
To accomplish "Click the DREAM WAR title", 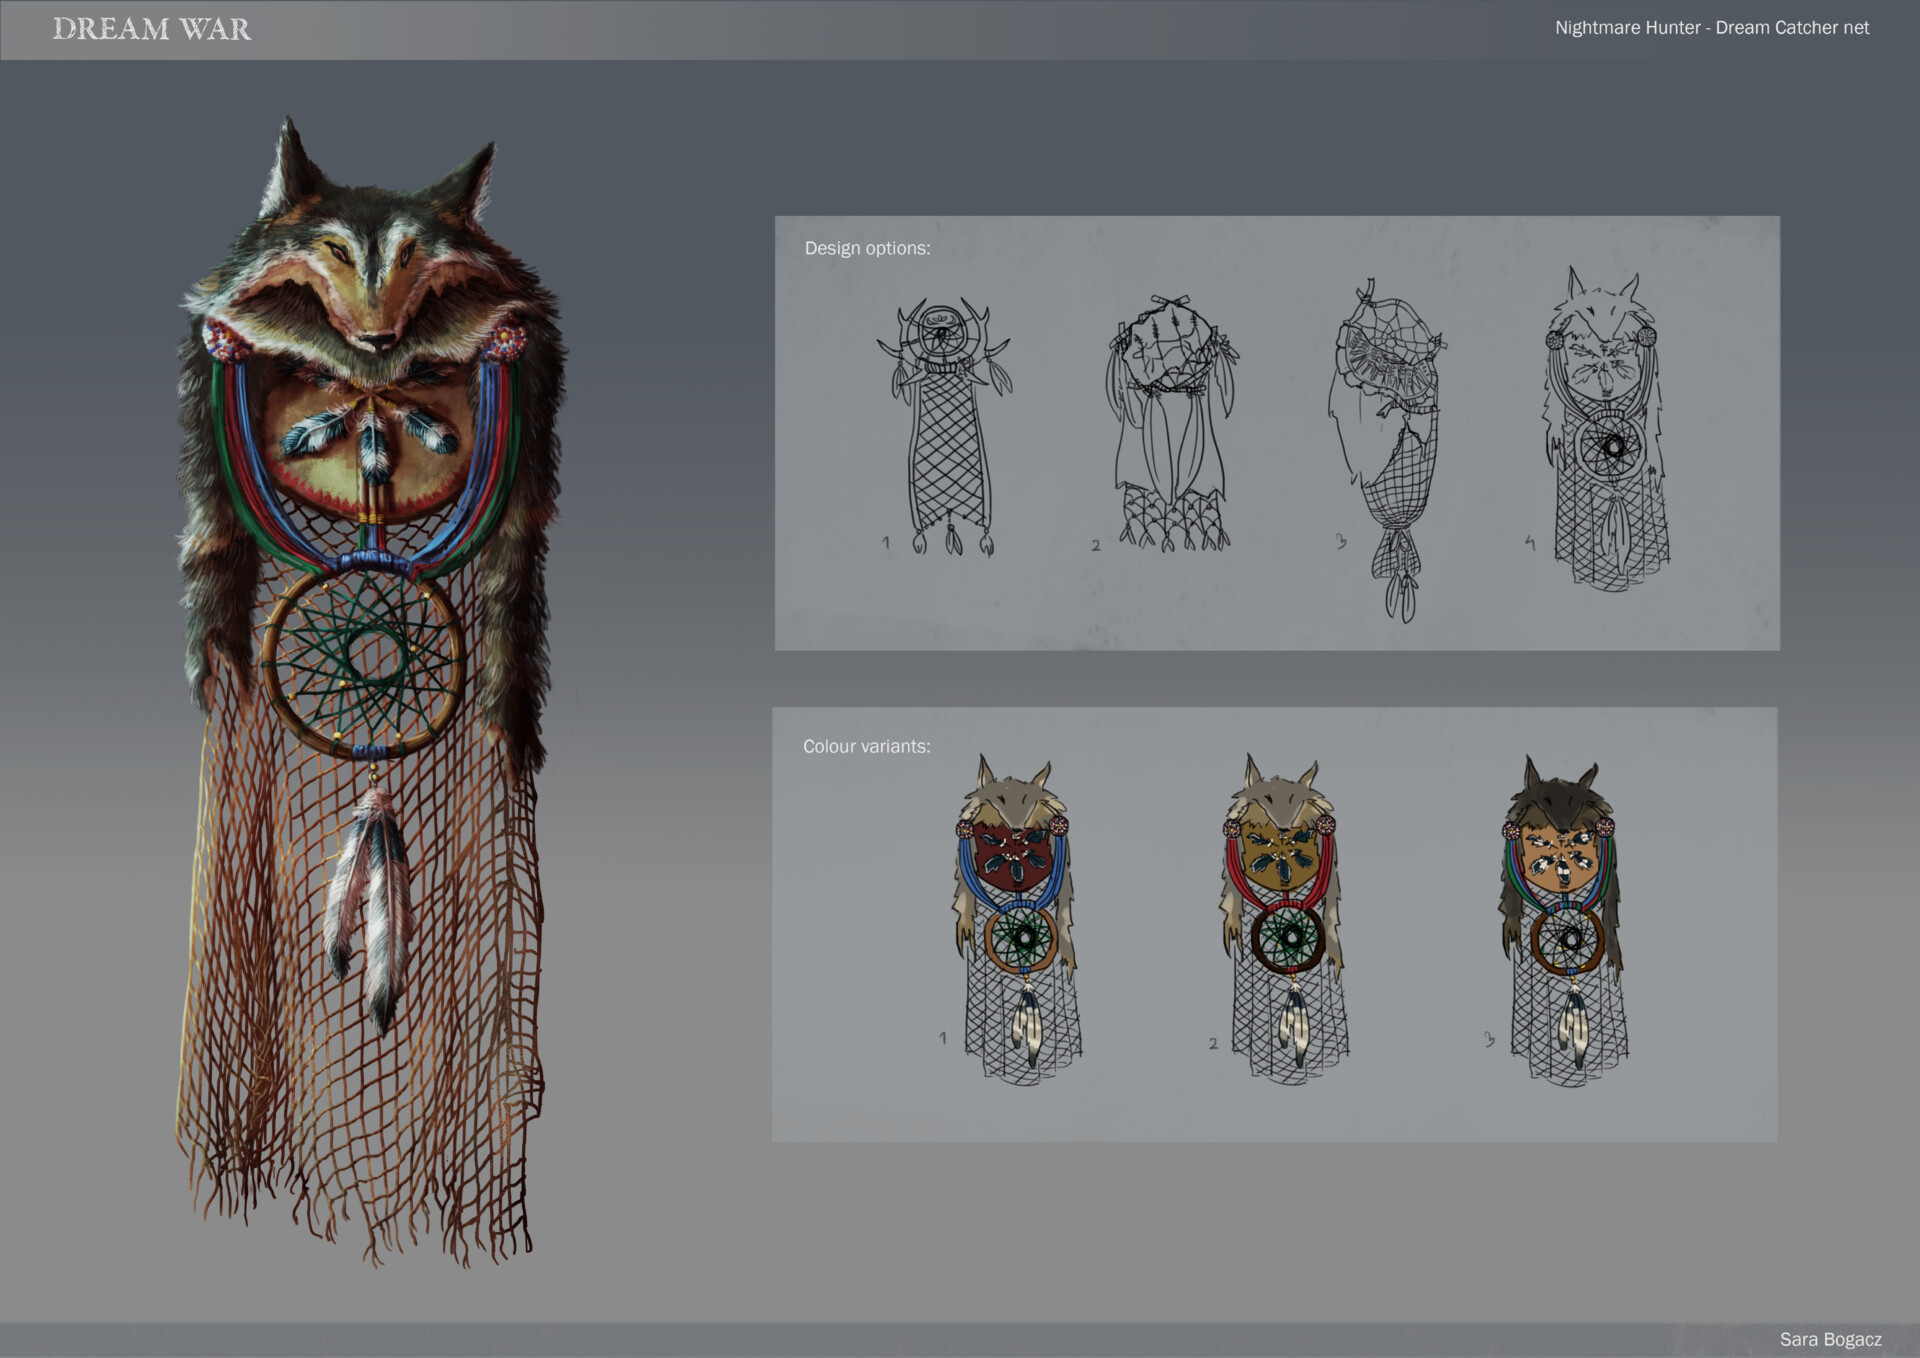I will pyautogui.click(x=150, y=29).
